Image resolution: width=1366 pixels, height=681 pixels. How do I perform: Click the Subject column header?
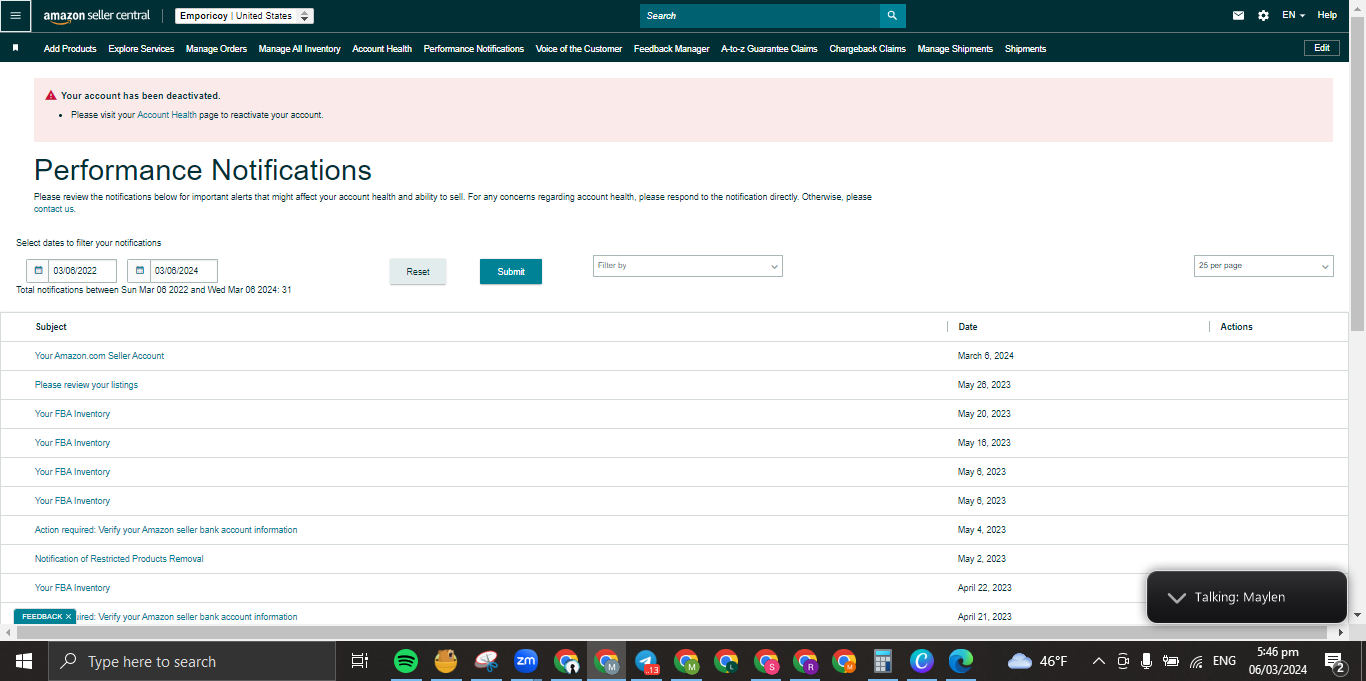pyautogui.click(x=51, y=327)
